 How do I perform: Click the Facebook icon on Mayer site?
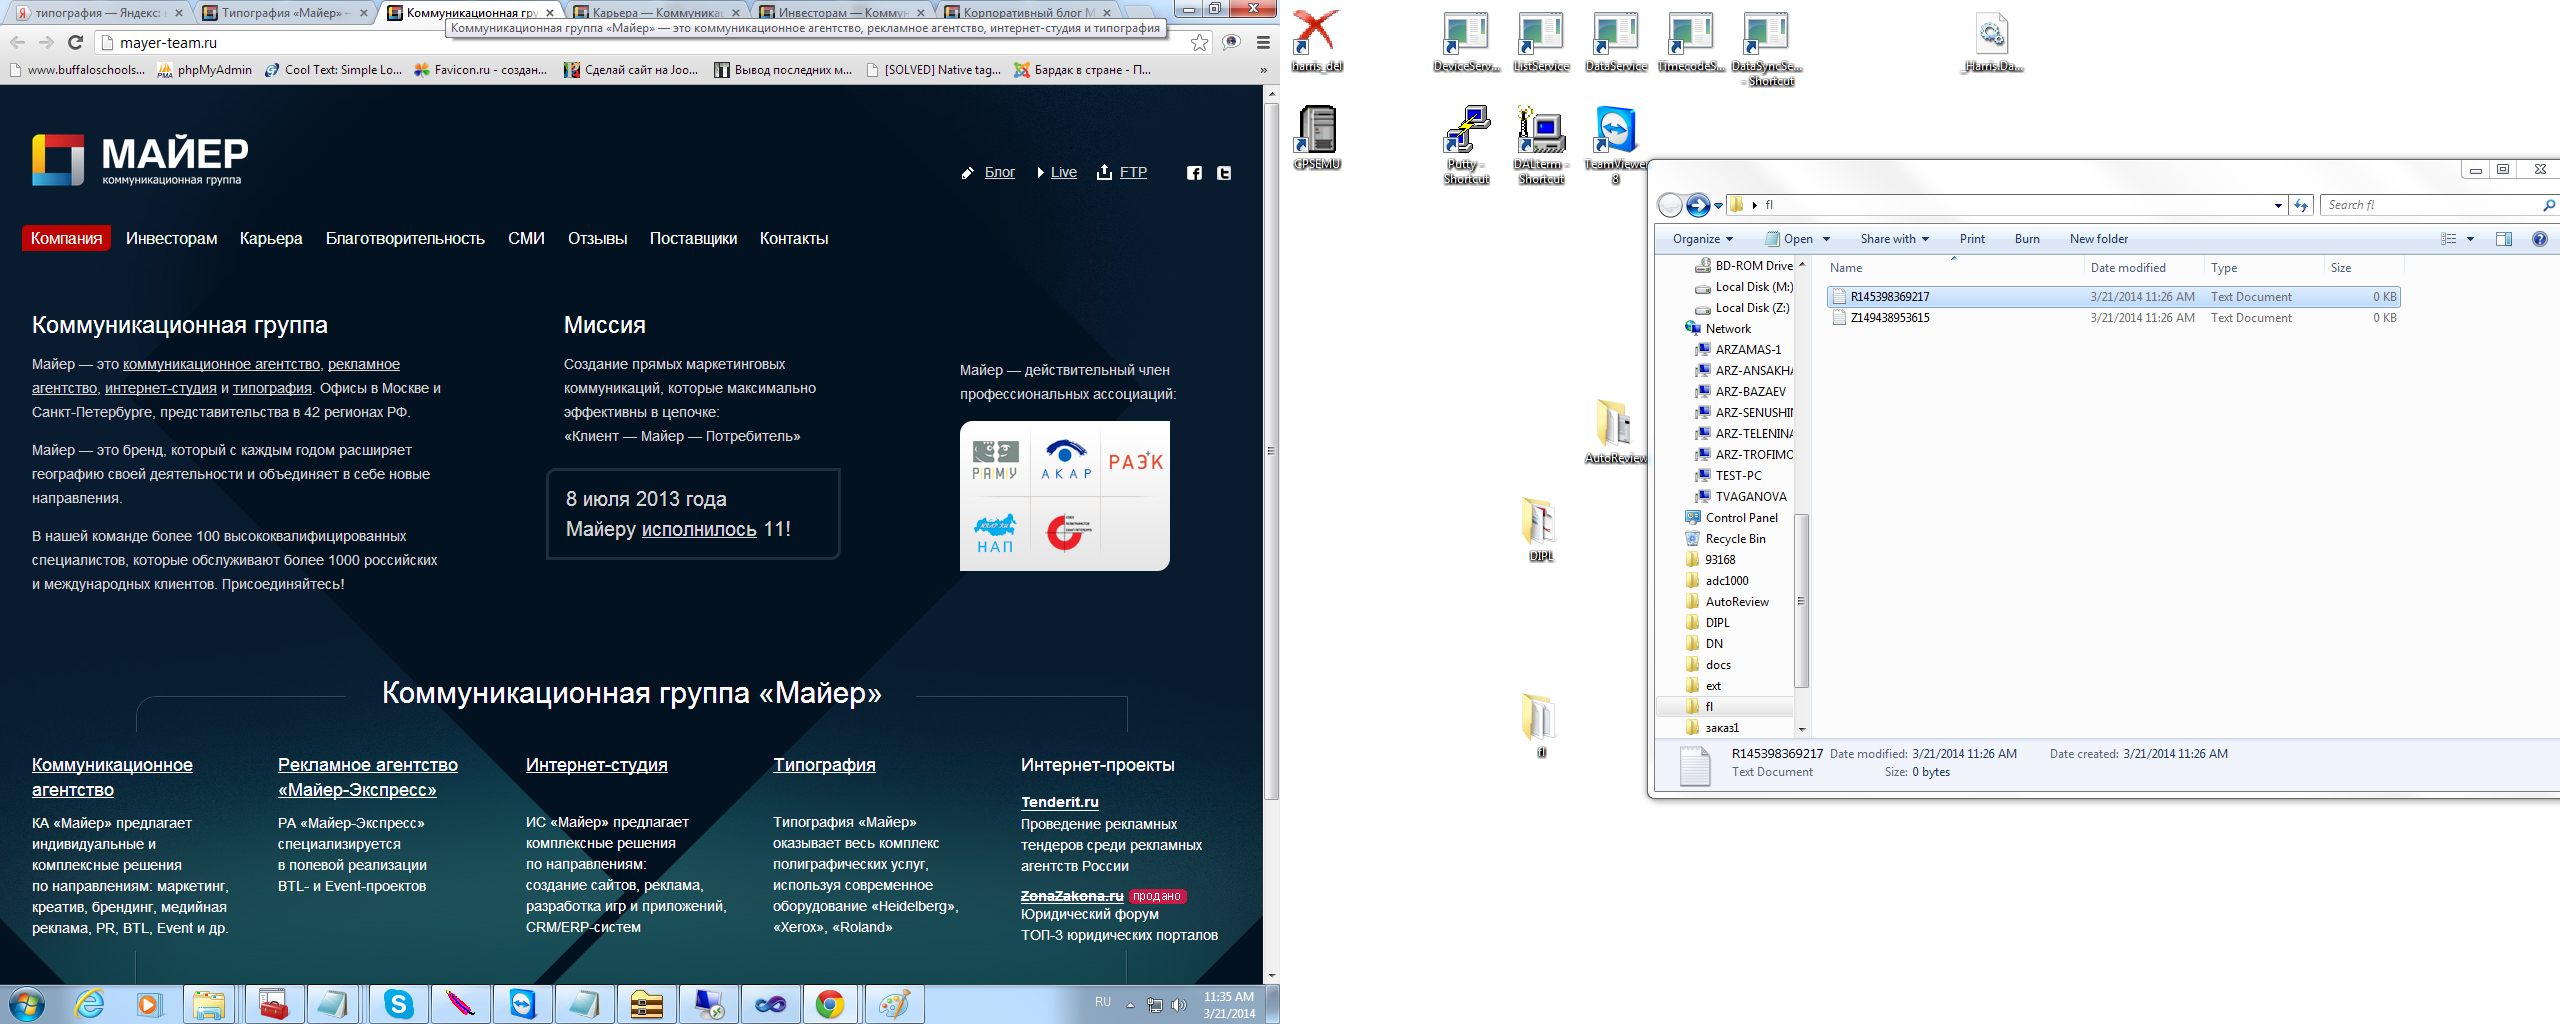tap(1194, 173)
